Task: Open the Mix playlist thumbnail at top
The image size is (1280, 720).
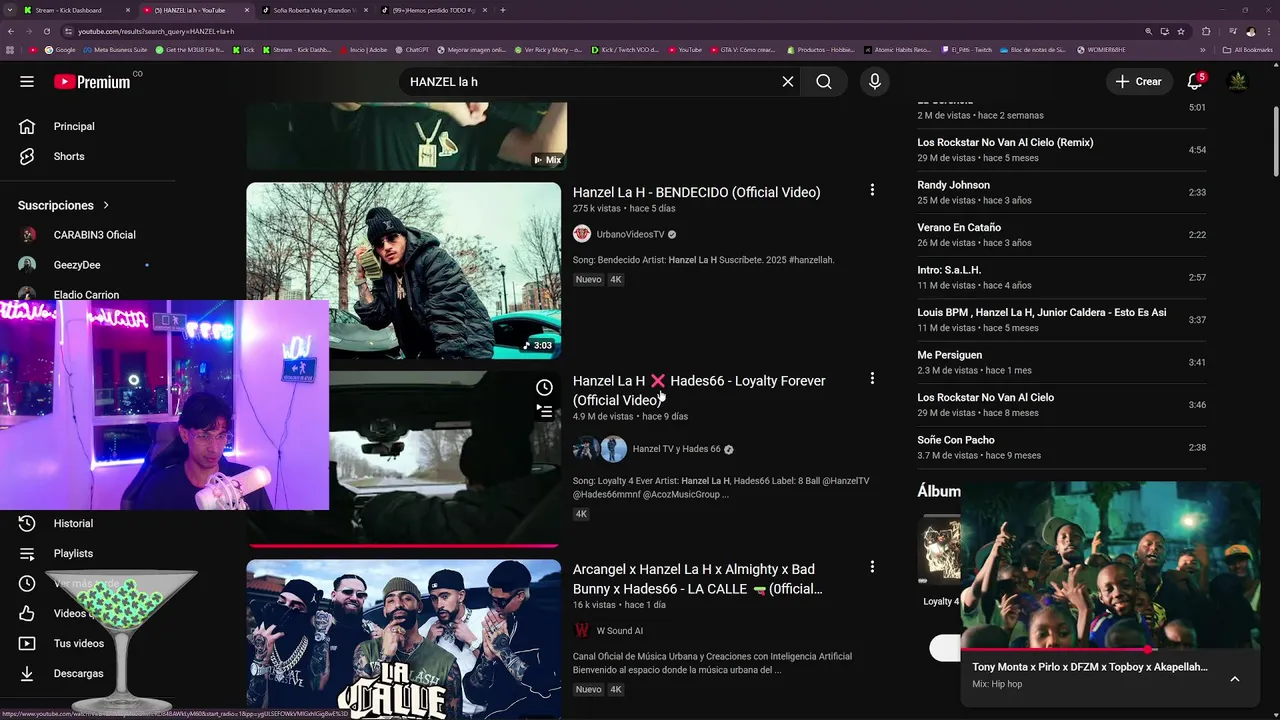Action: [x=406, y=136]
